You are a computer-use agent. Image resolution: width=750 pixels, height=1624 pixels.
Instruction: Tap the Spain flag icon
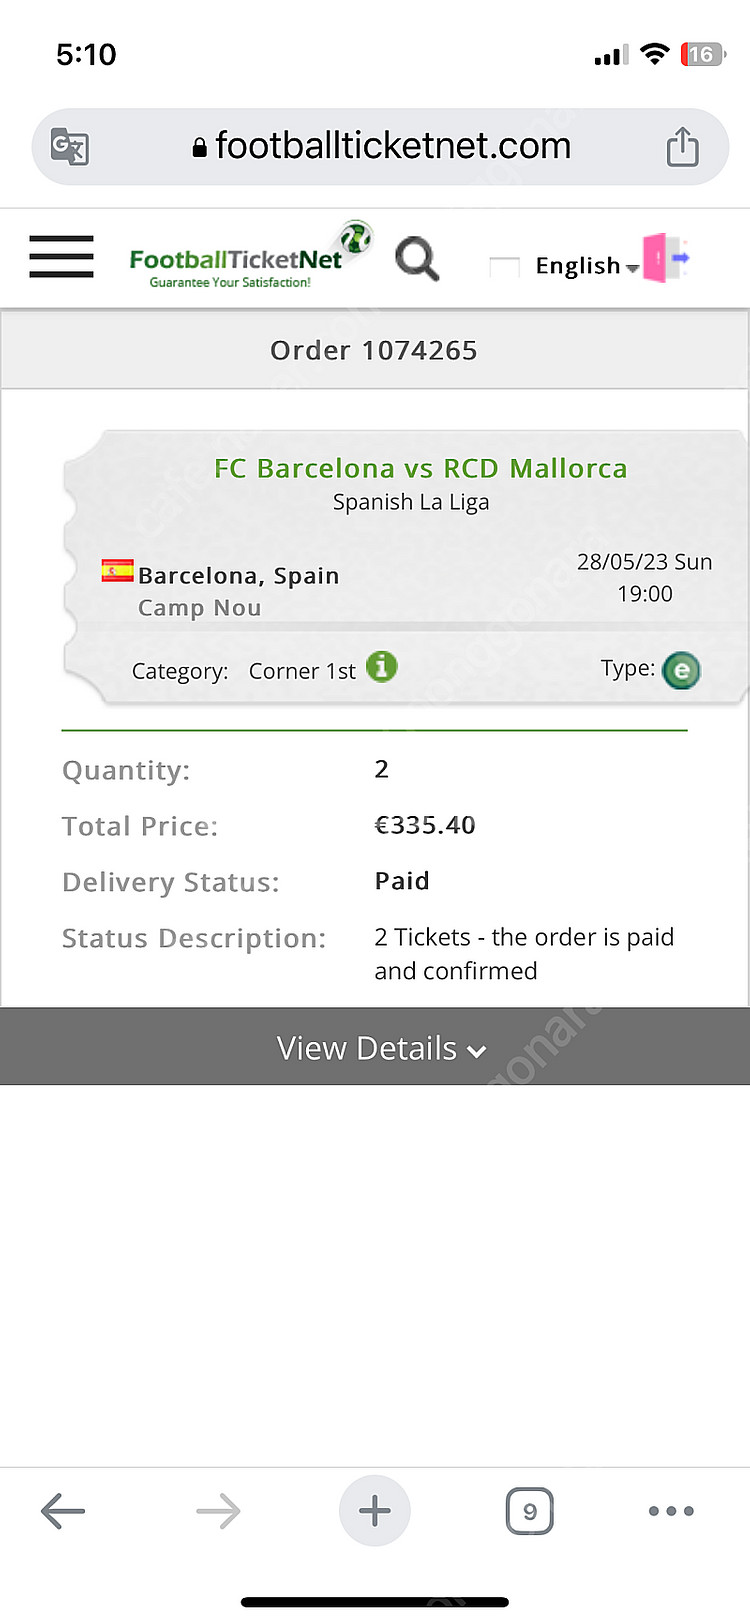(117, 571)
